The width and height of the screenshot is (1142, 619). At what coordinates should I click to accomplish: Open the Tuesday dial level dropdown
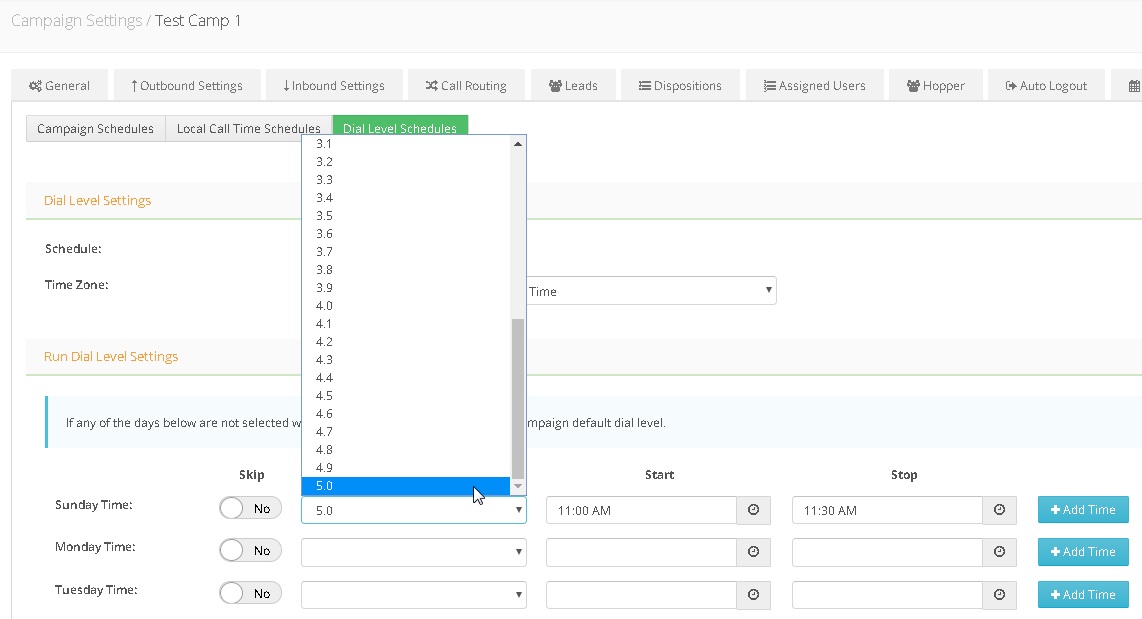tap(413, 594)
